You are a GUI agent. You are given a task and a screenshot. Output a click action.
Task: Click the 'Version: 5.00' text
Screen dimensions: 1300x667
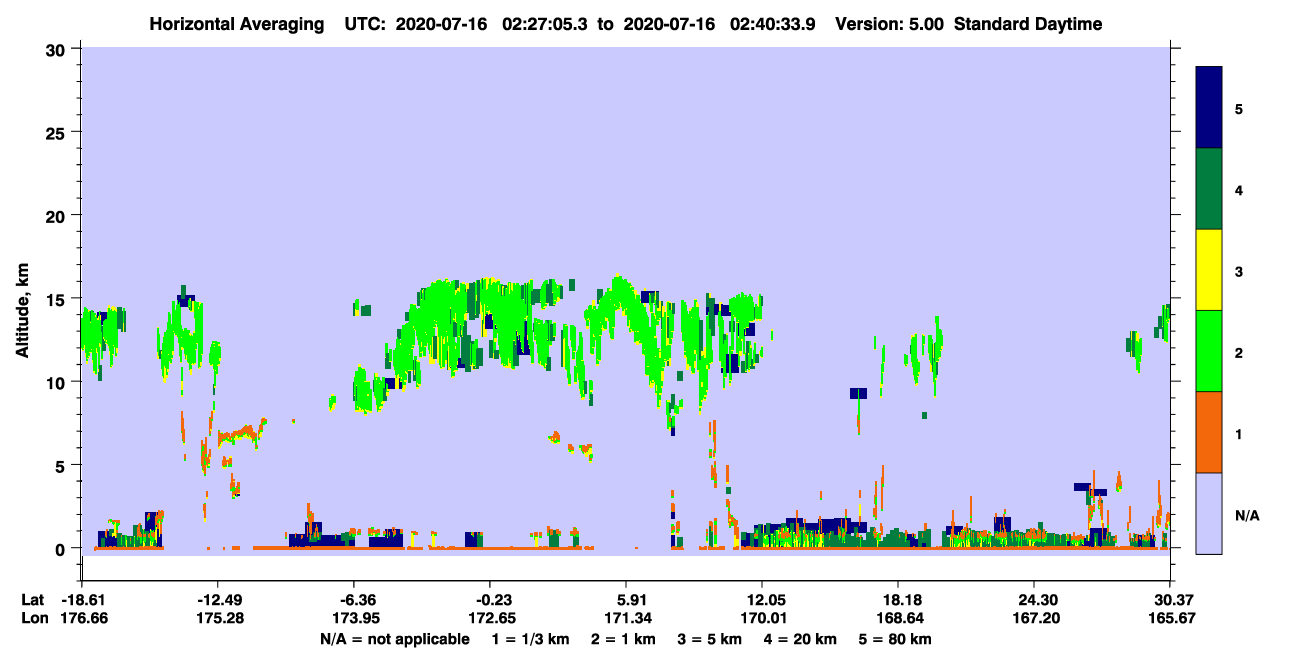tap(891, 24)
